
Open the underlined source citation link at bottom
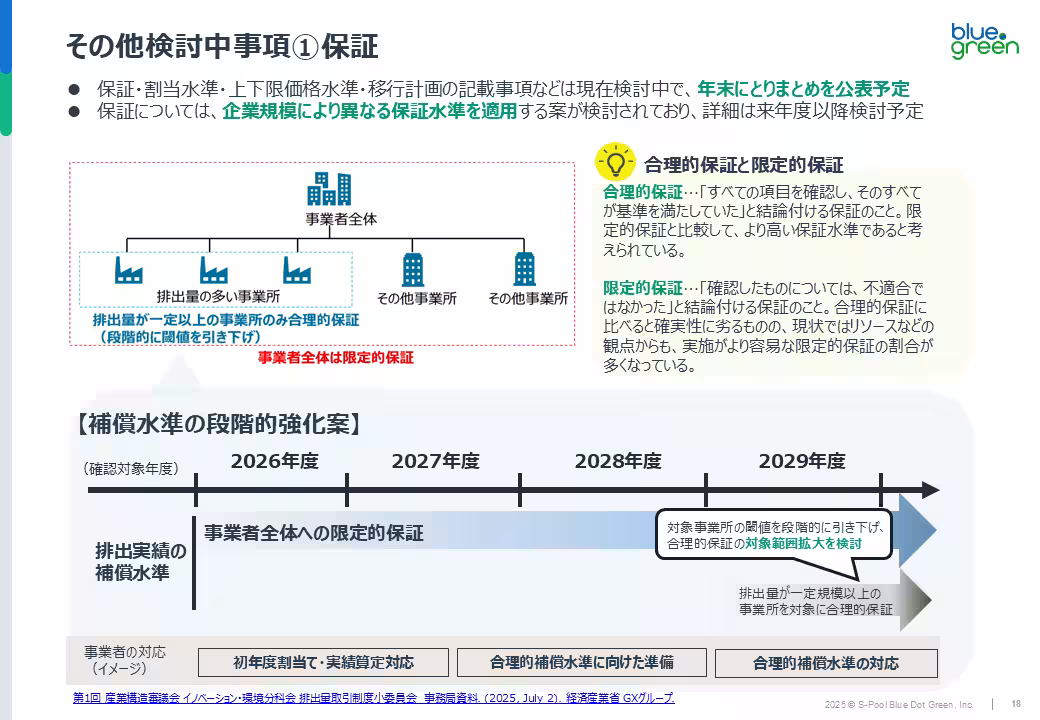pyautogui.click(x=373, y=698)
